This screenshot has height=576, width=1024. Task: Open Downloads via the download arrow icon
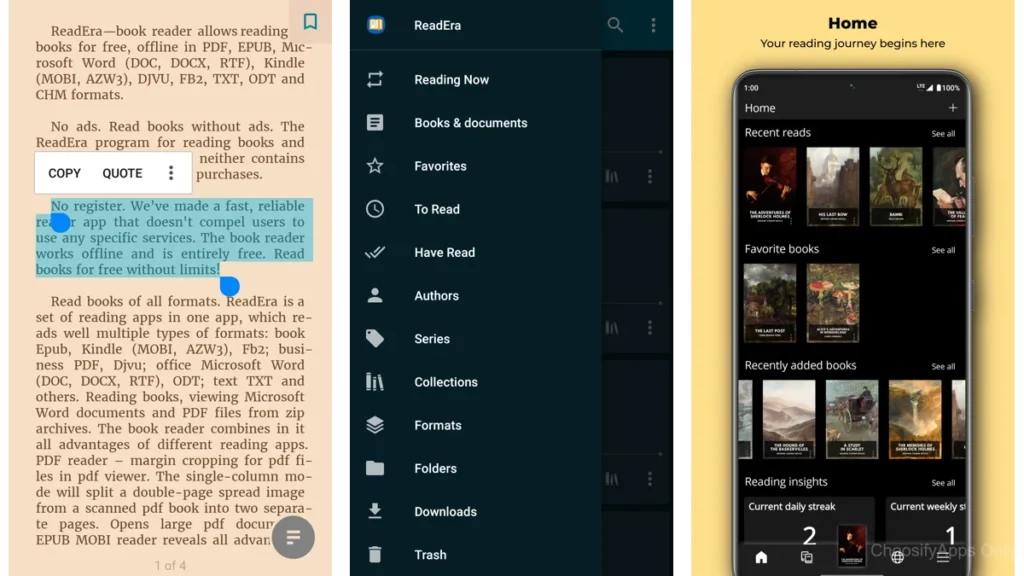pyautogui.click(x=374, y=511)
